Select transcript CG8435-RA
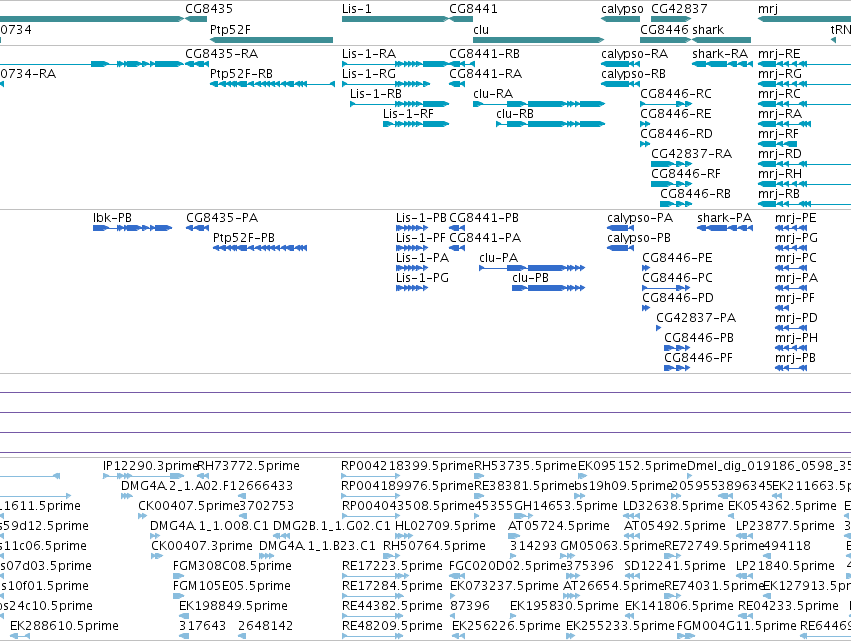Image resolution: width=851 pixels, height=641 pixels. [221, 54]
